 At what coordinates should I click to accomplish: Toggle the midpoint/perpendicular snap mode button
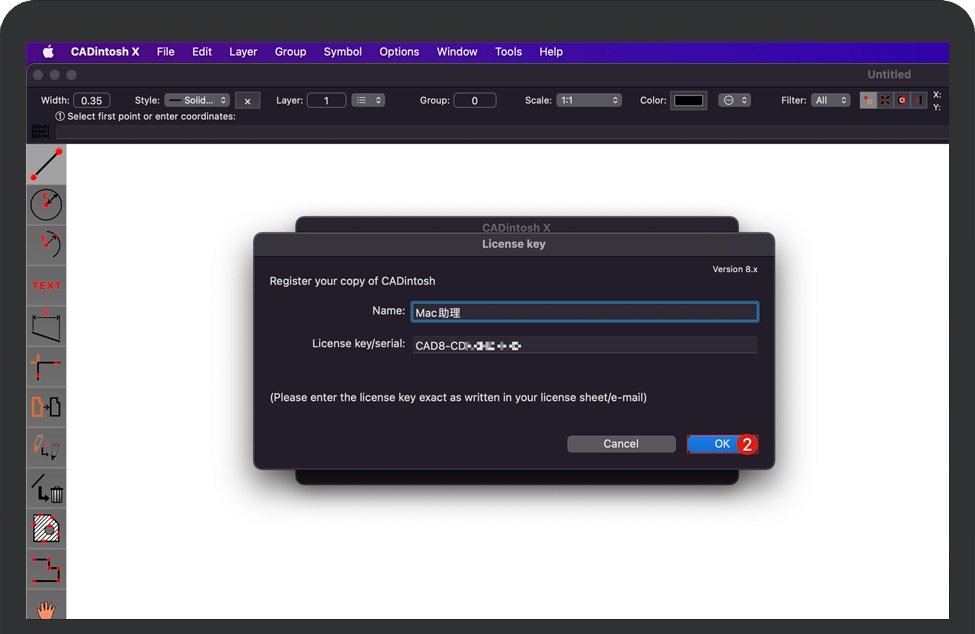click(x=918, y=100)
